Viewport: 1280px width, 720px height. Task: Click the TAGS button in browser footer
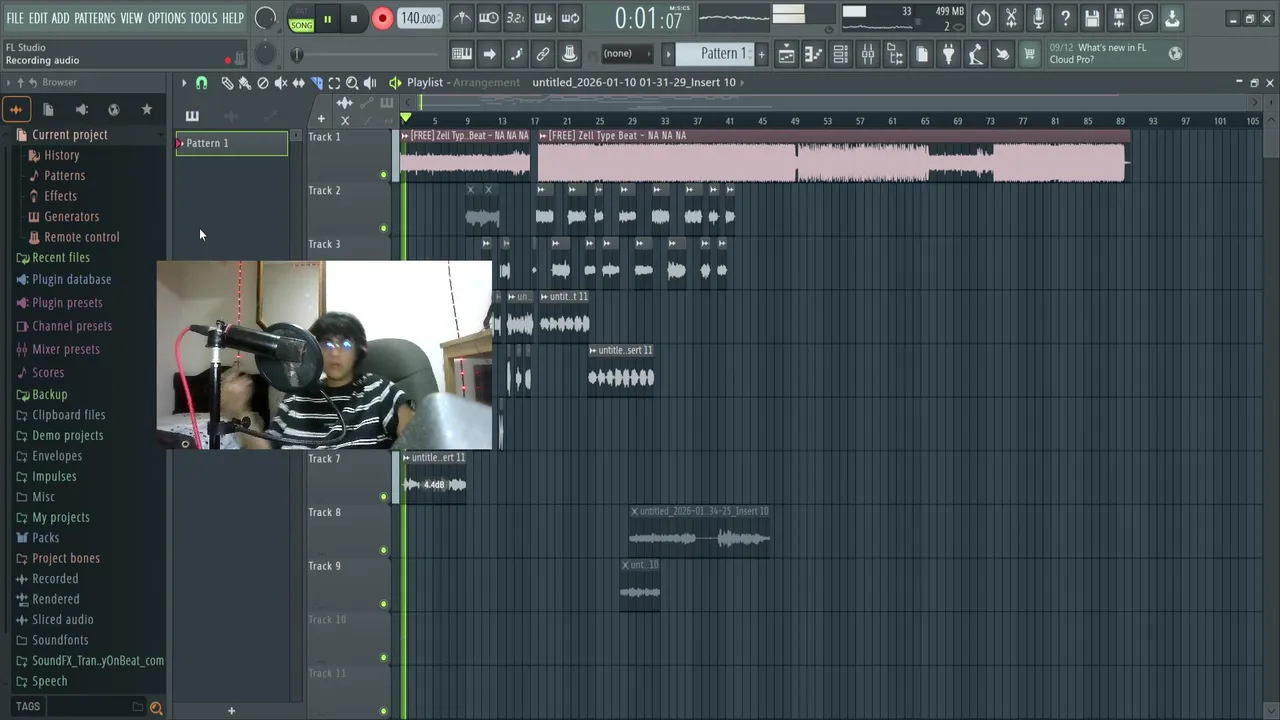coord(28,707)
